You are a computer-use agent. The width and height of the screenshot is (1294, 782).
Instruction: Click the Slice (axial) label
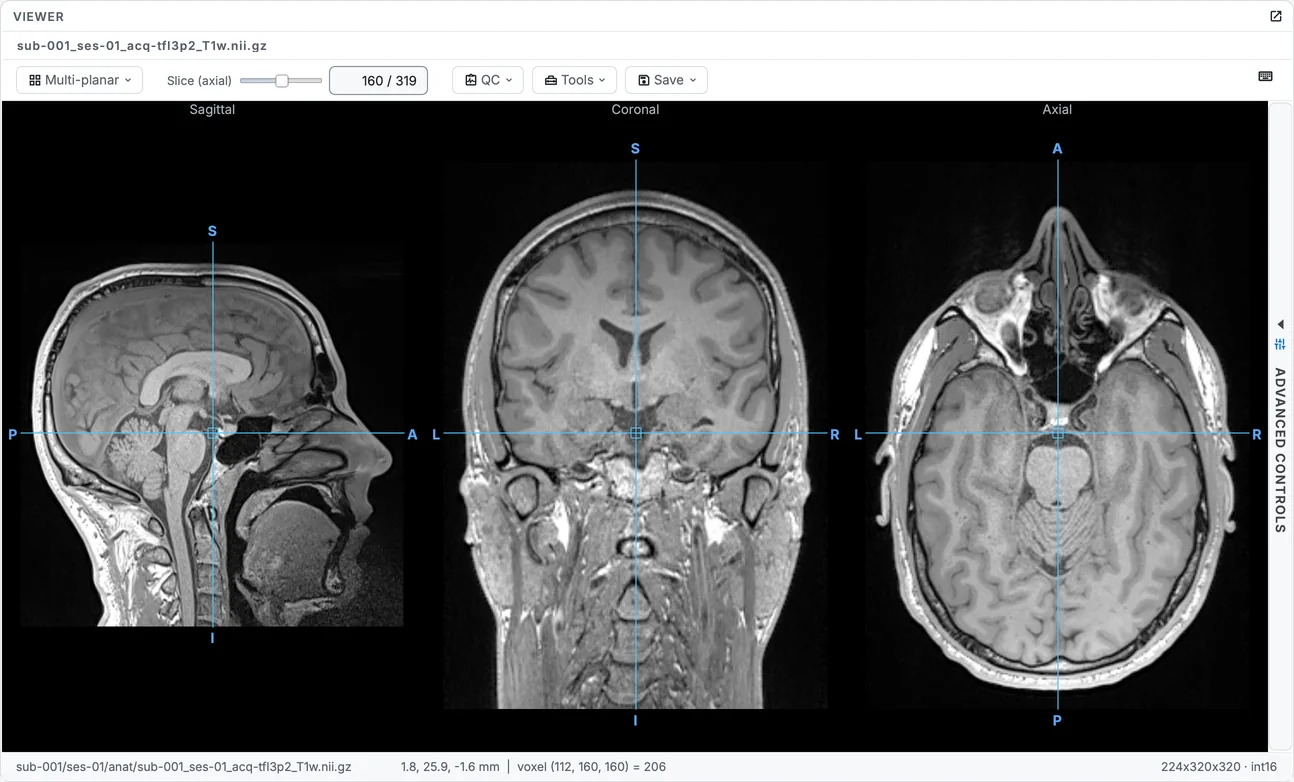coord(199,80)
